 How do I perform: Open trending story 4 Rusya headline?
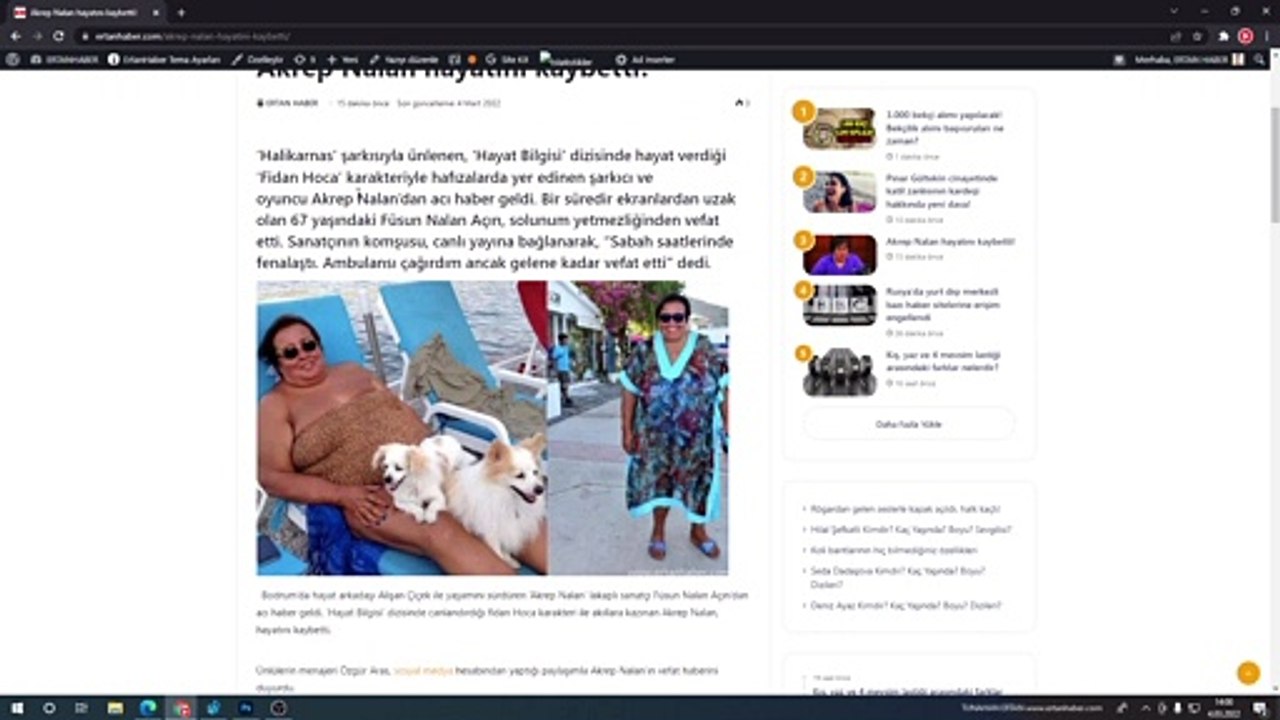coord(942,304)
